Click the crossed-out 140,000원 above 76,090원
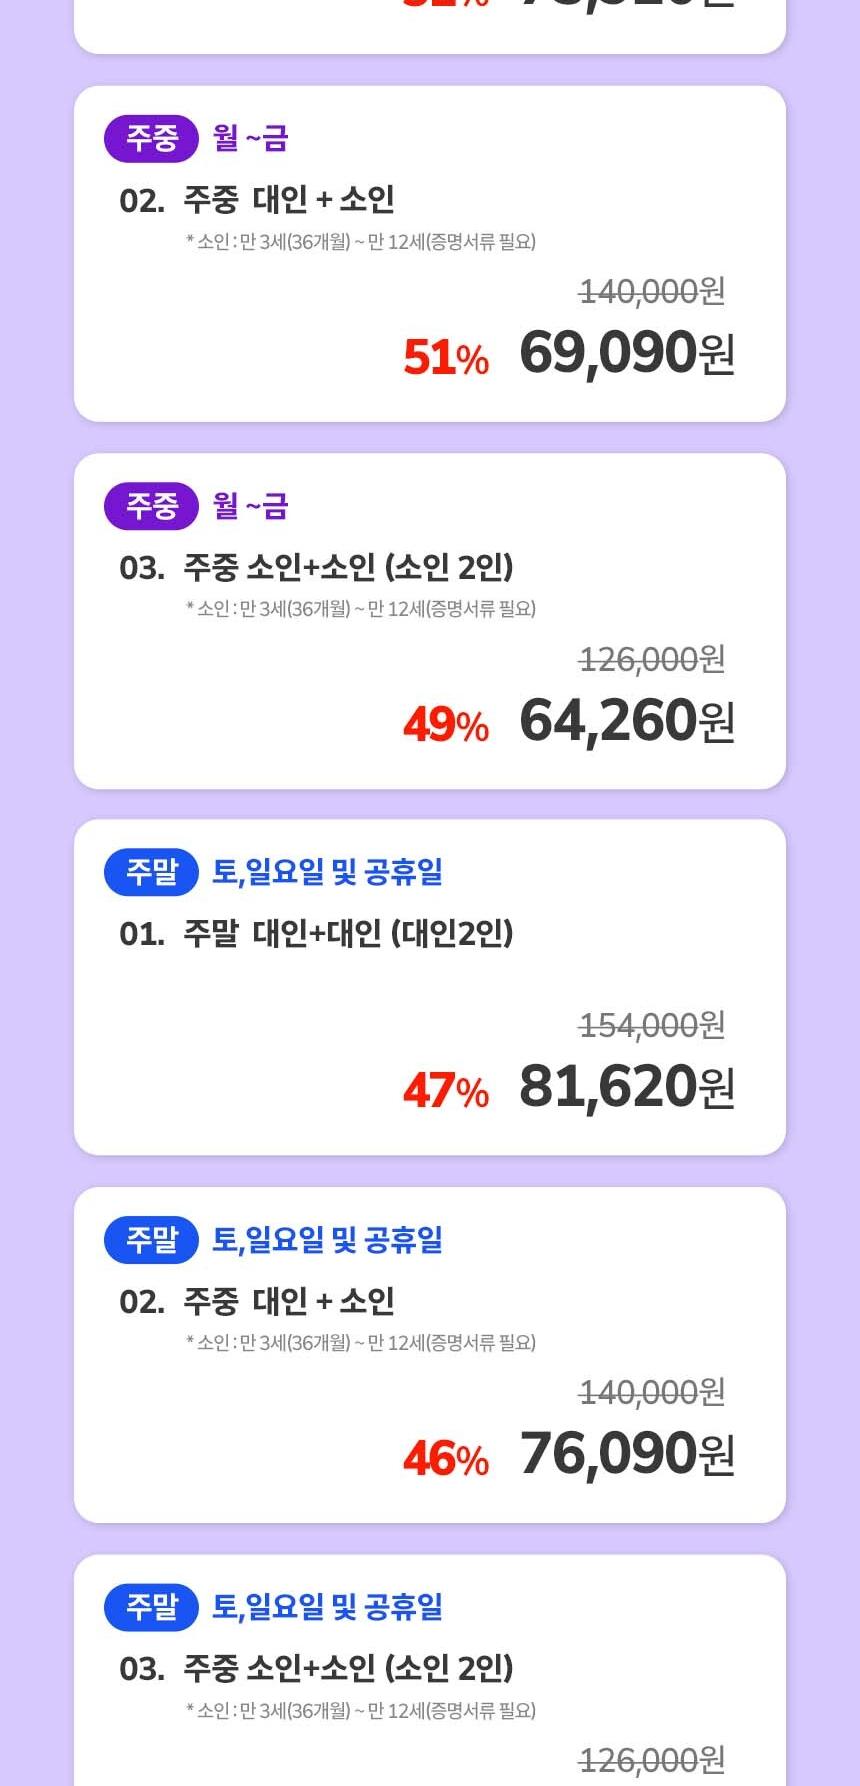Image resolution: width=860 pixels, height=1786 pixels. pyautogui.click(x=652, y=1392)
